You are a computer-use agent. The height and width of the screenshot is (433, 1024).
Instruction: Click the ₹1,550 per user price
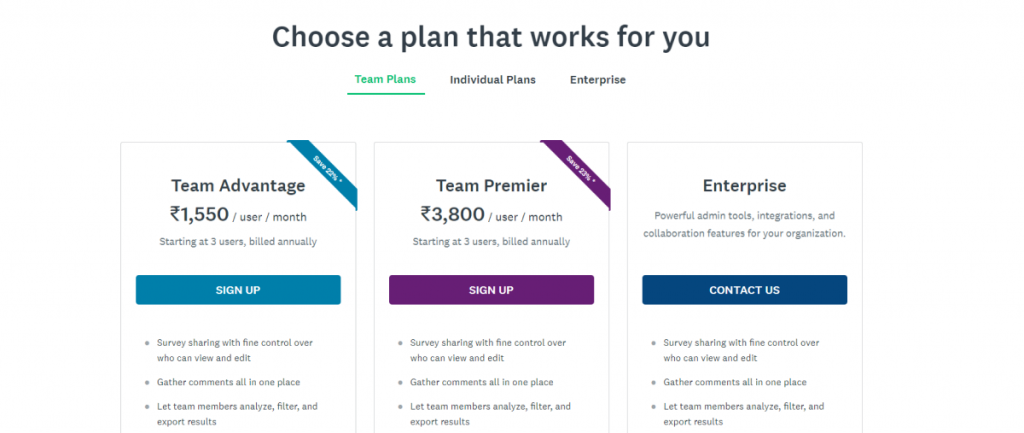click(238, 214)
